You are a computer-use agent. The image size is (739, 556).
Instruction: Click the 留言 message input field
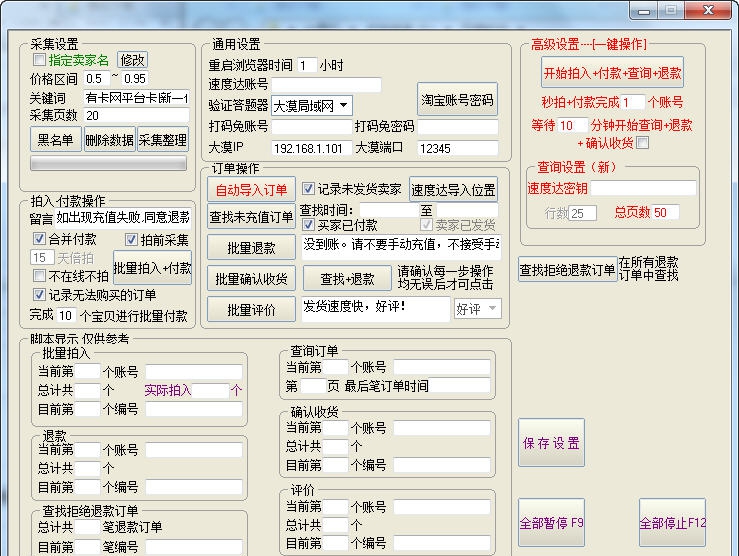[123, 217]
